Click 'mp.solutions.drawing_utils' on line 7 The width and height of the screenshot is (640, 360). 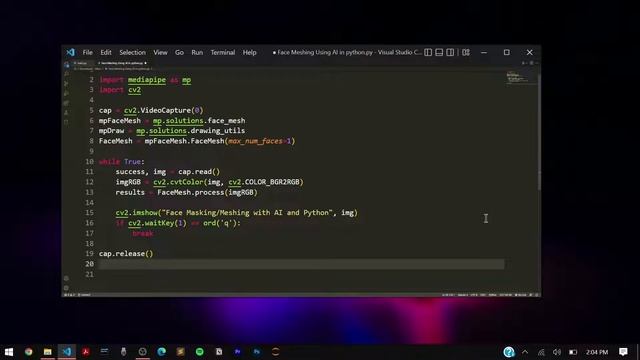[x=191, y=131]
